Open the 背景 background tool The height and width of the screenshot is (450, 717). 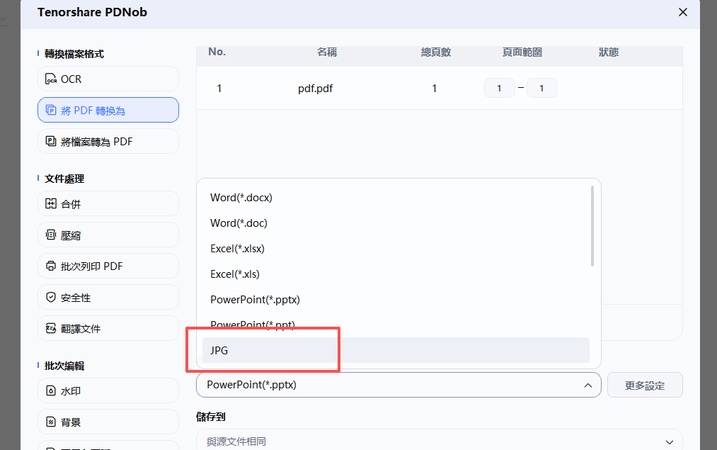(x=108, y=422)
